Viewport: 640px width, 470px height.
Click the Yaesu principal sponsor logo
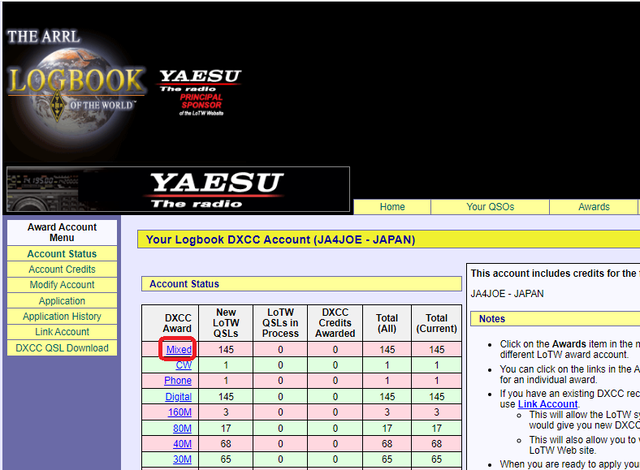[200, 93]
